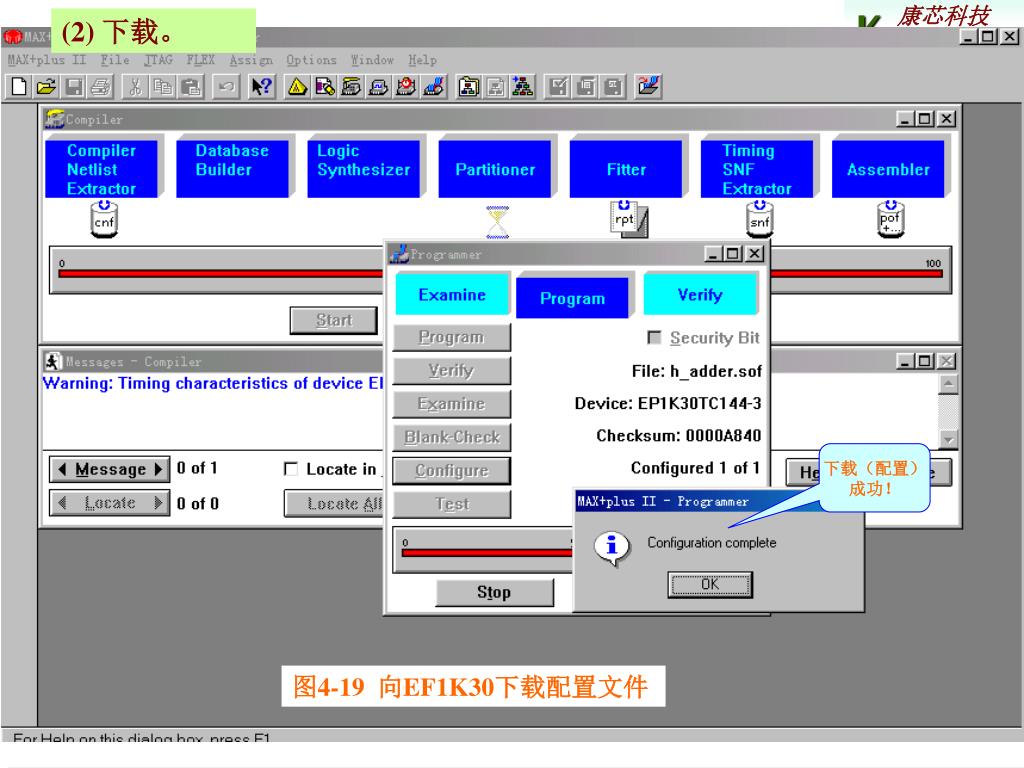The width and height of the screenshot is (1024, 768).
Task: Click the Locate All button
Action: pos(334,504)
